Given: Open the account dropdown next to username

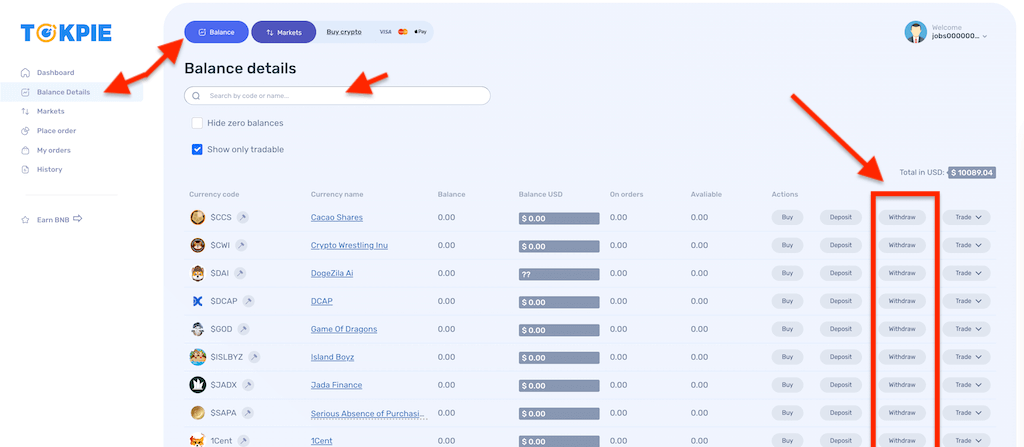Looking at the screenshot, I should click(x=985, y=37).
